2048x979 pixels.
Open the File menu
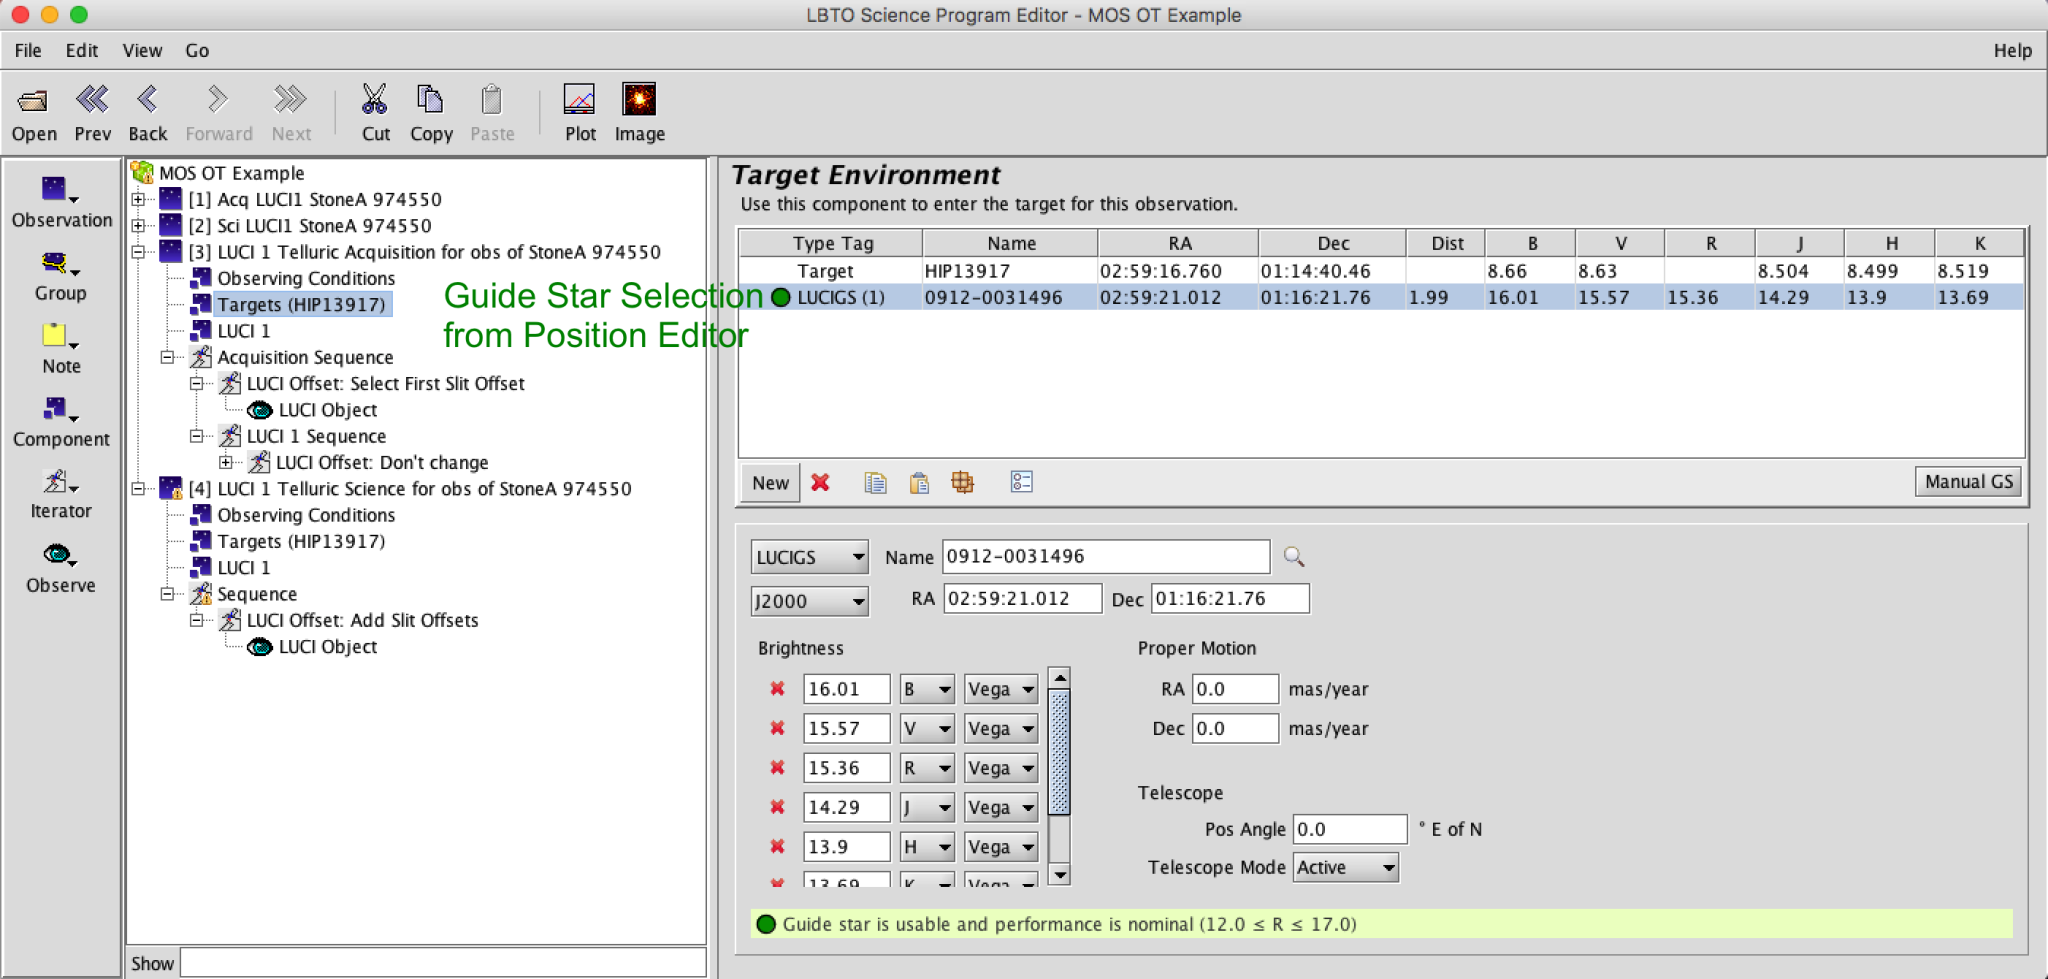click(x=28, y=50)
